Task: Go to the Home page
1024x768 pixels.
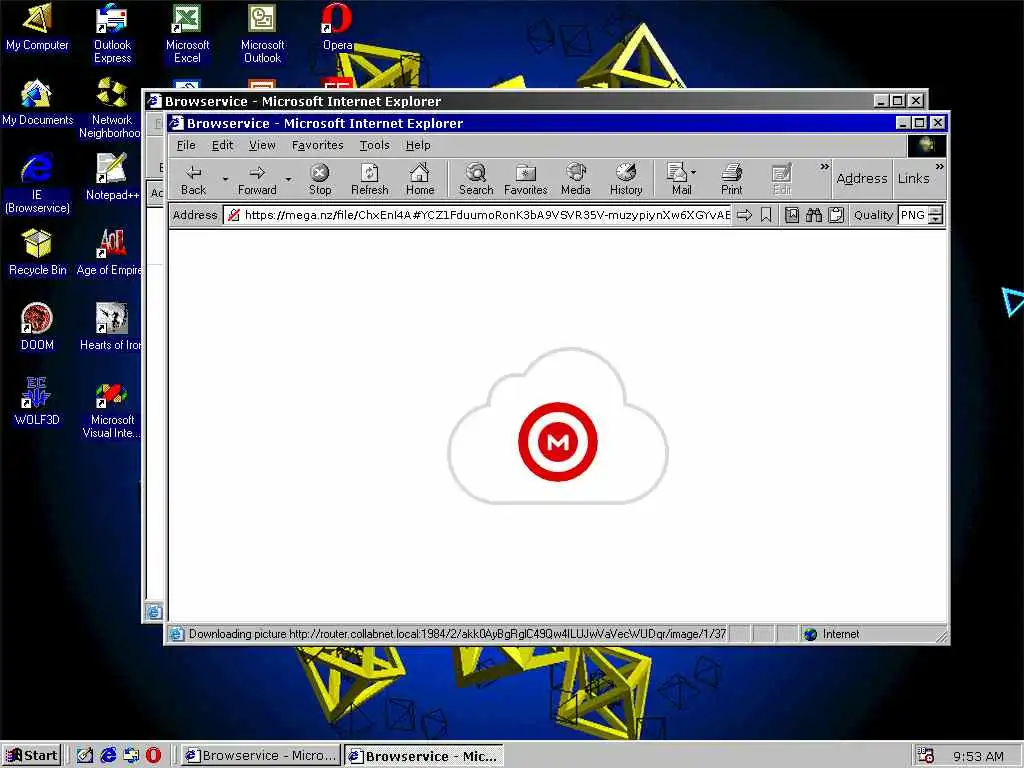Action: click(x=420, y=180)
